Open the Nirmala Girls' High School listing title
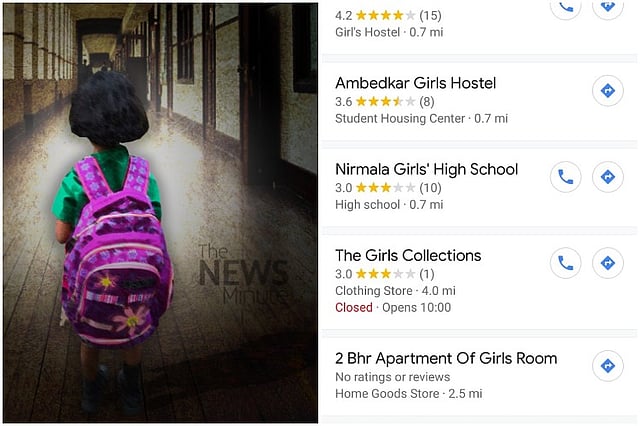The image size is (640, 426). (427, 169)
